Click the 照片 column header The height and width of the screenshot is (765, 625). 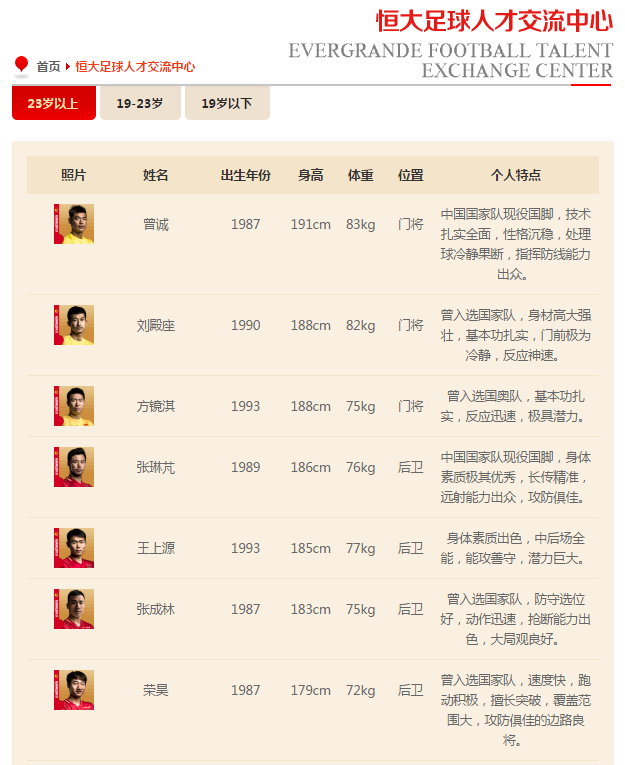74,175
